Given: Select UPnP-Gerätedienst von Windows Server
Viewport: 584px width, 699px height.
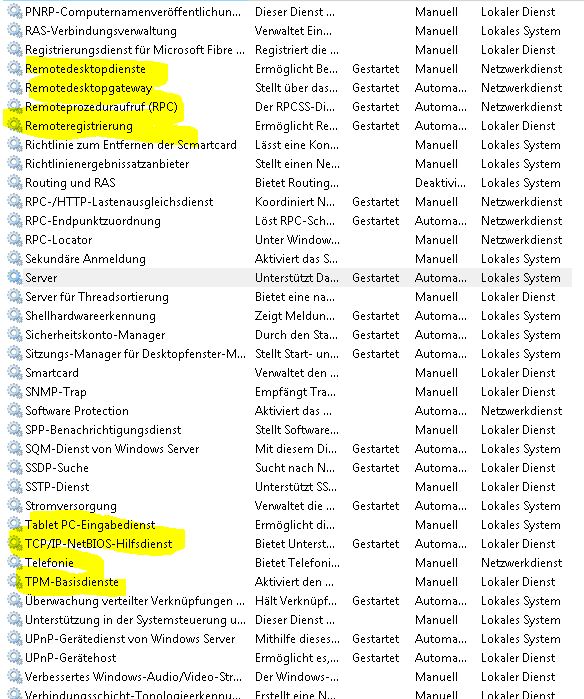Looking at the screenshot, I should point(130,639).
